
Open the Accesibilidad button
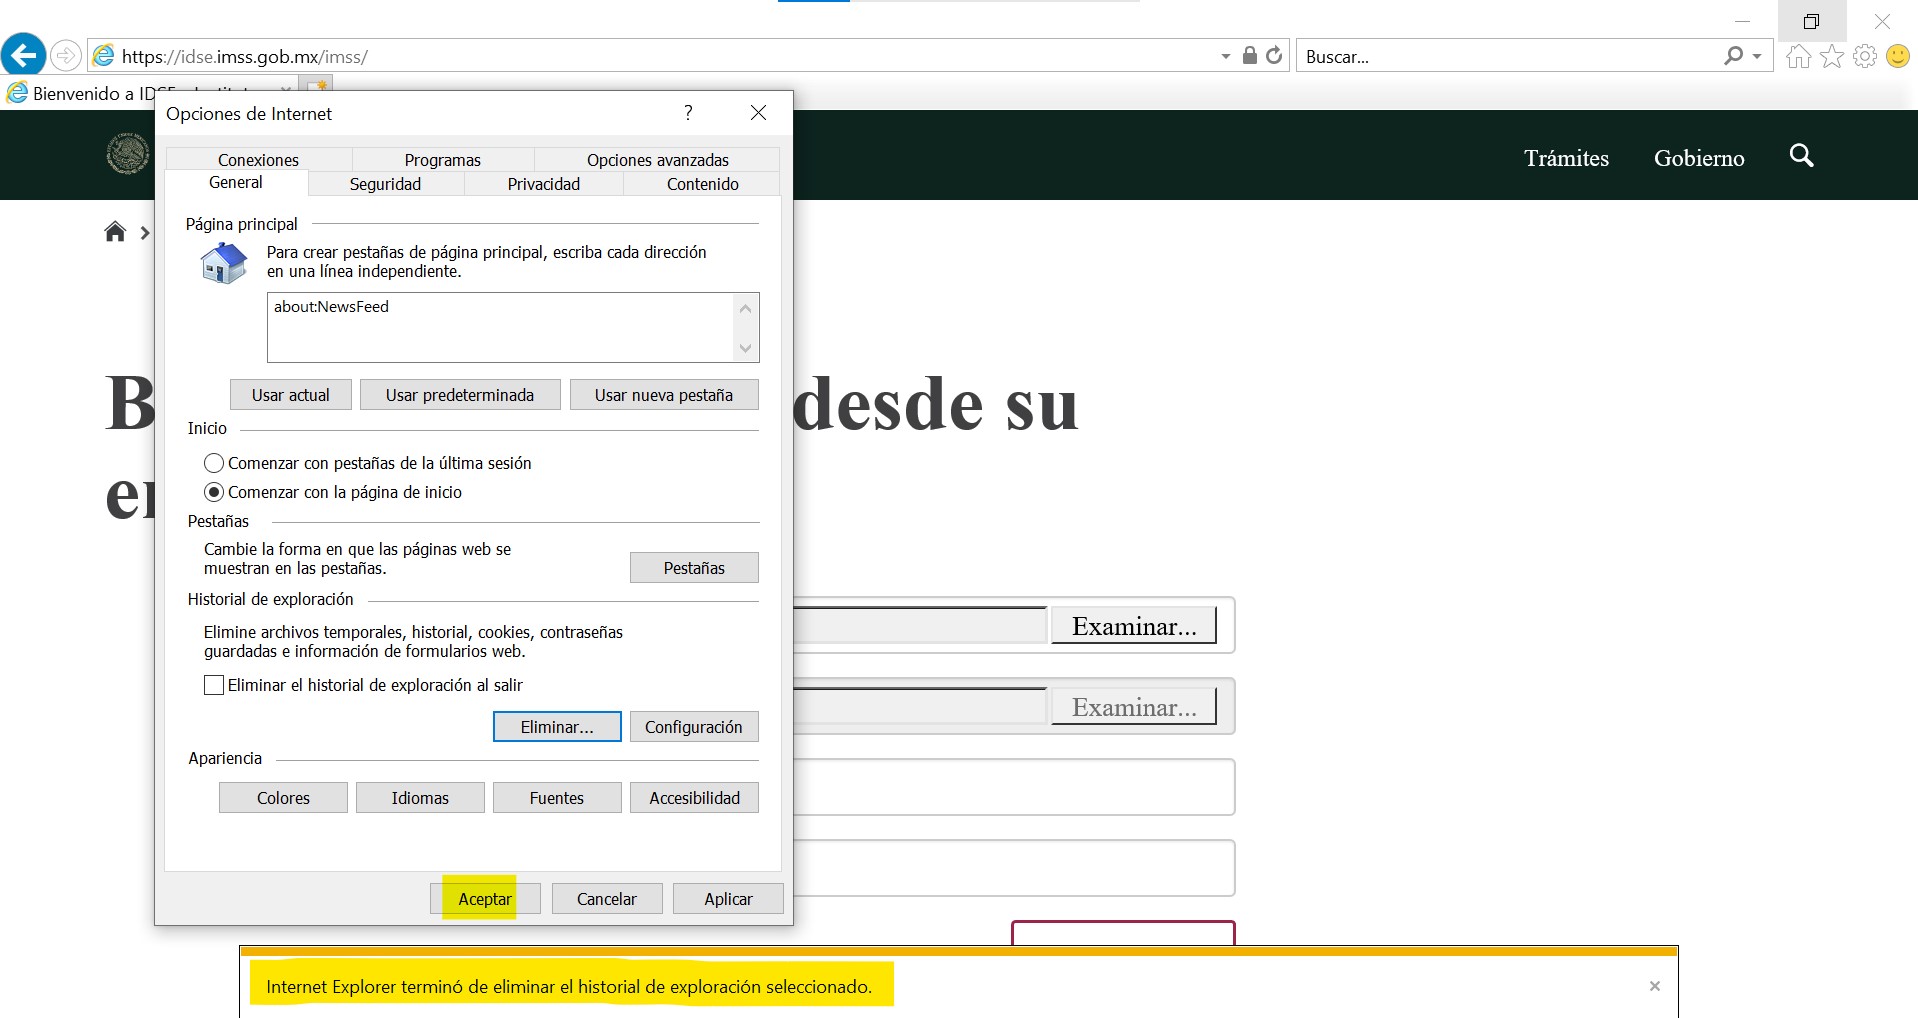point(694,798)
